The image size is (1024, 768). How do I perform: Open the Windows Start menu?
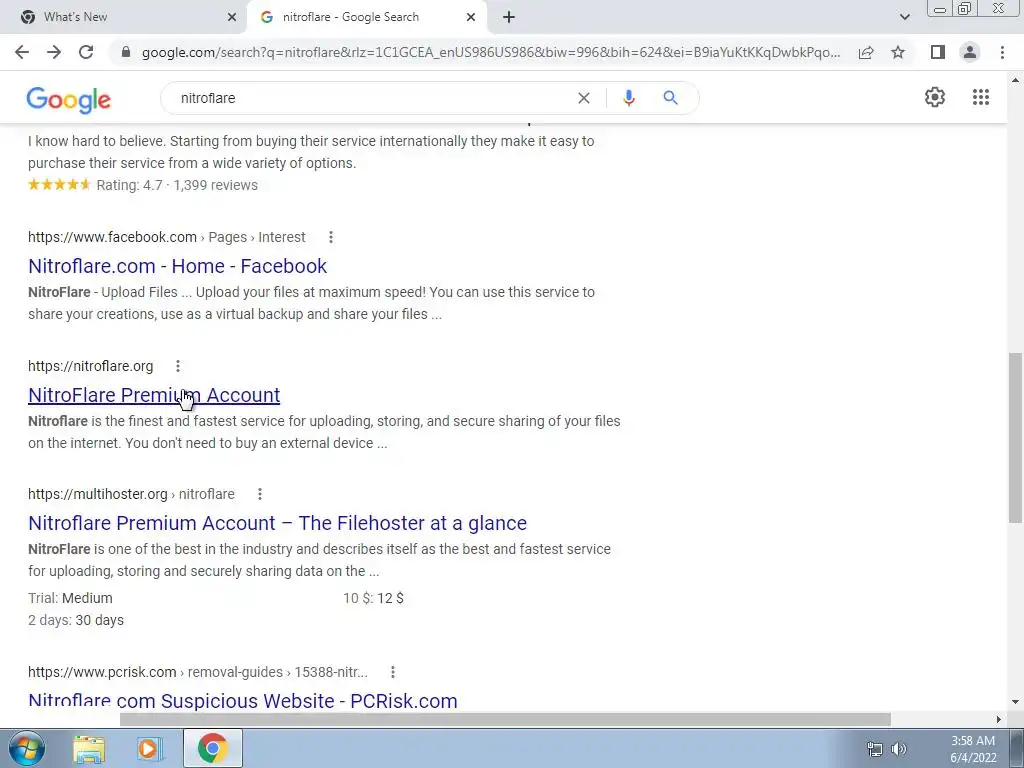(x=26, y=748)
